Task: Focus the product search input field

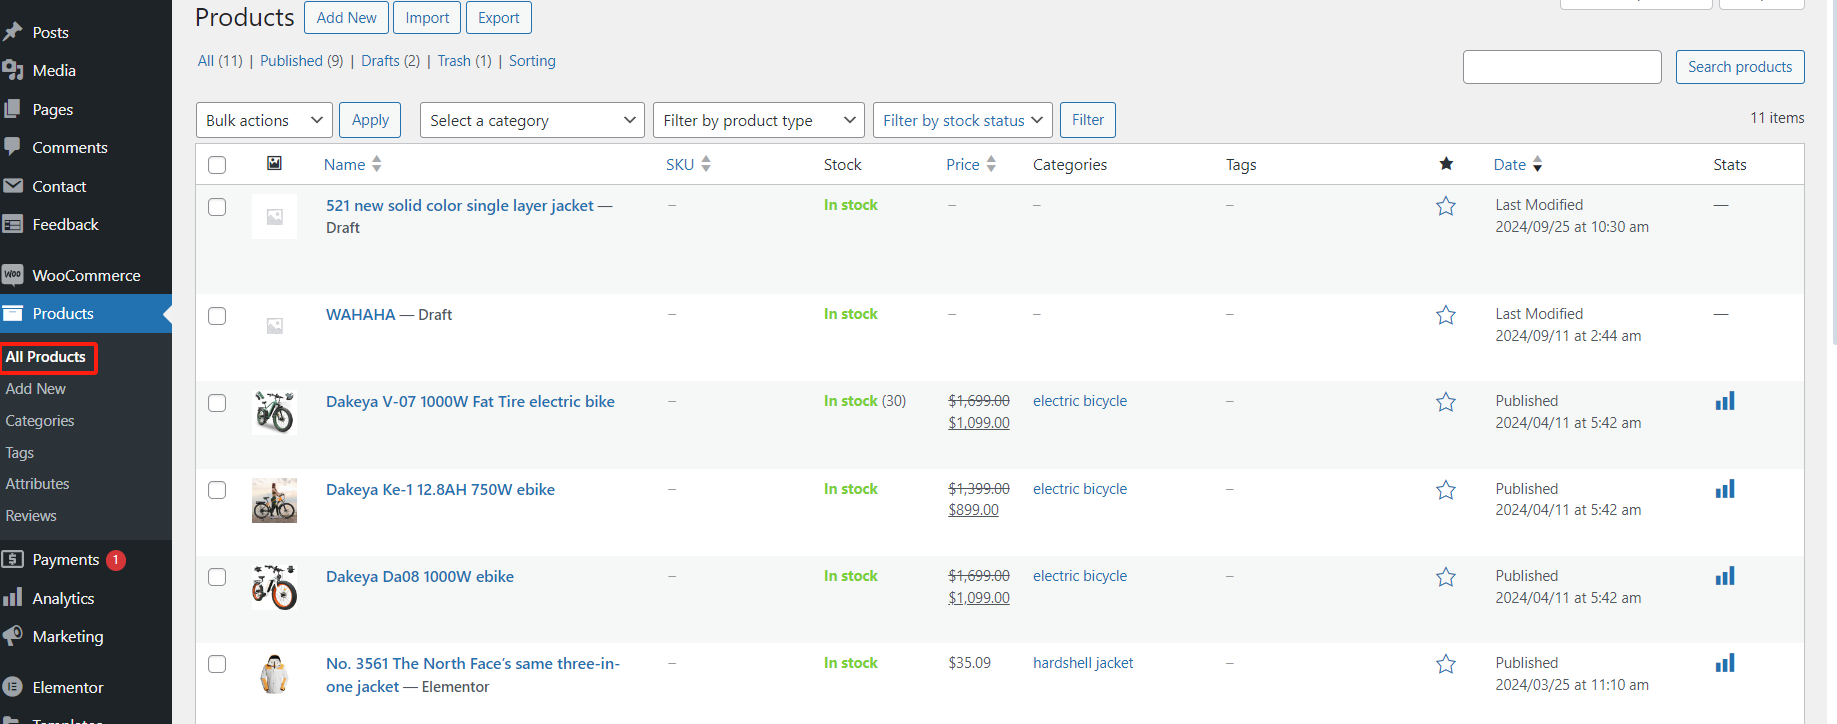Action: (1562, 67)
